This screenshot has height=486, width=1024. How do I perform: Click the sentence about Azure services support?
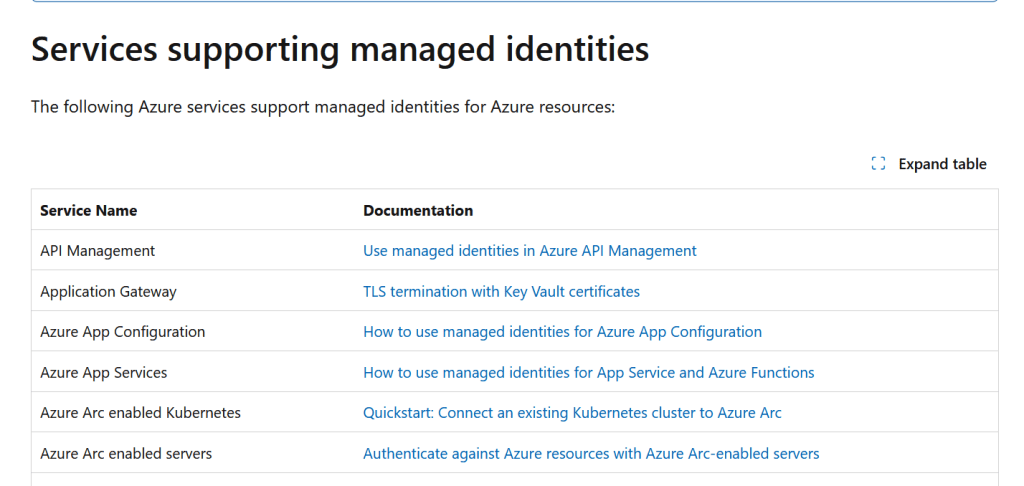[x=323, y=106]
